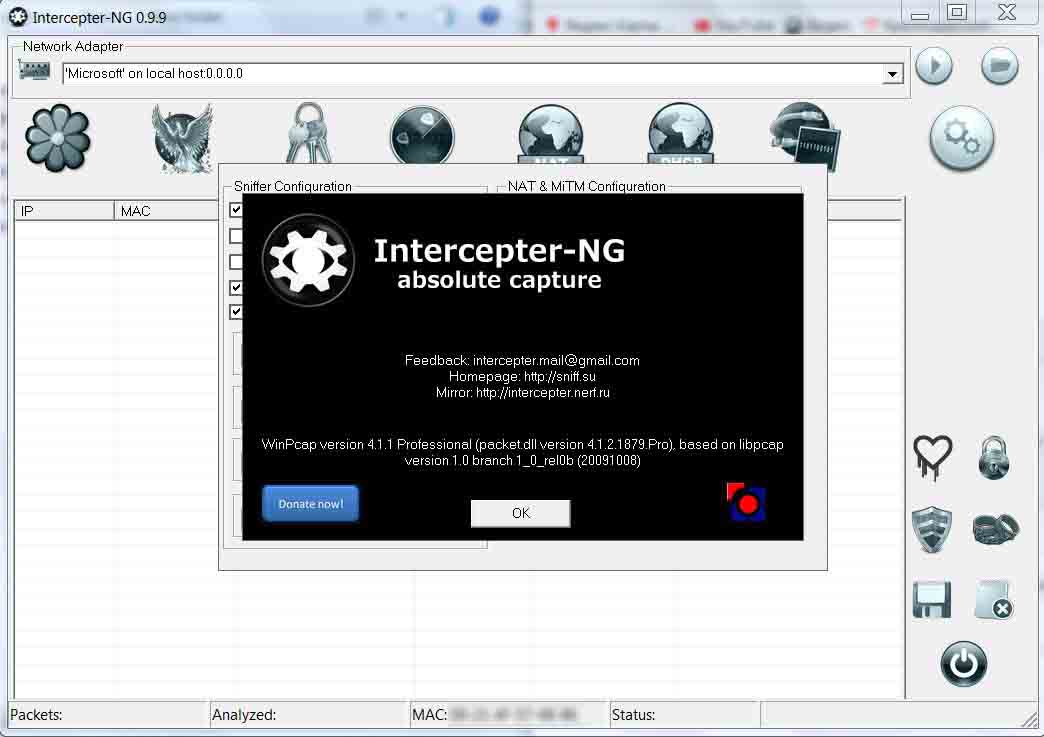
Task: Toggle fourth Sniffer Configuration checkbox
Action: point(235,288)
